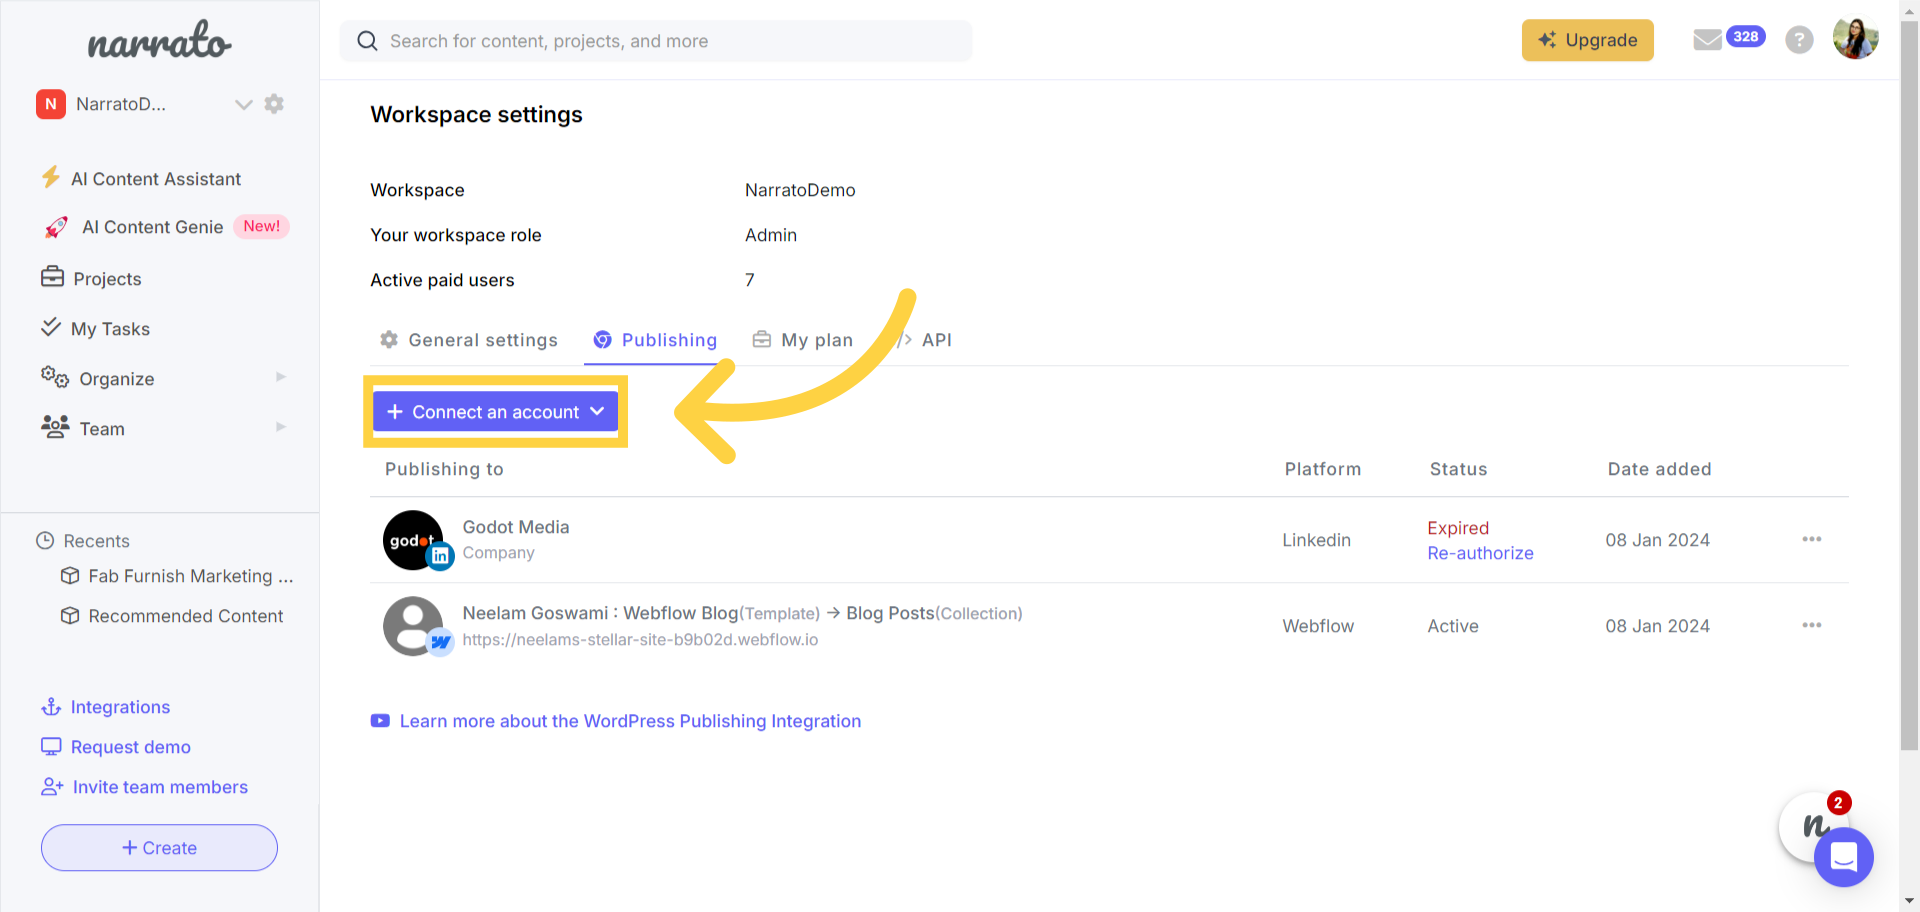Click the Date added column header
This screenshot has width=1920, height=912.
[1659, 469]
